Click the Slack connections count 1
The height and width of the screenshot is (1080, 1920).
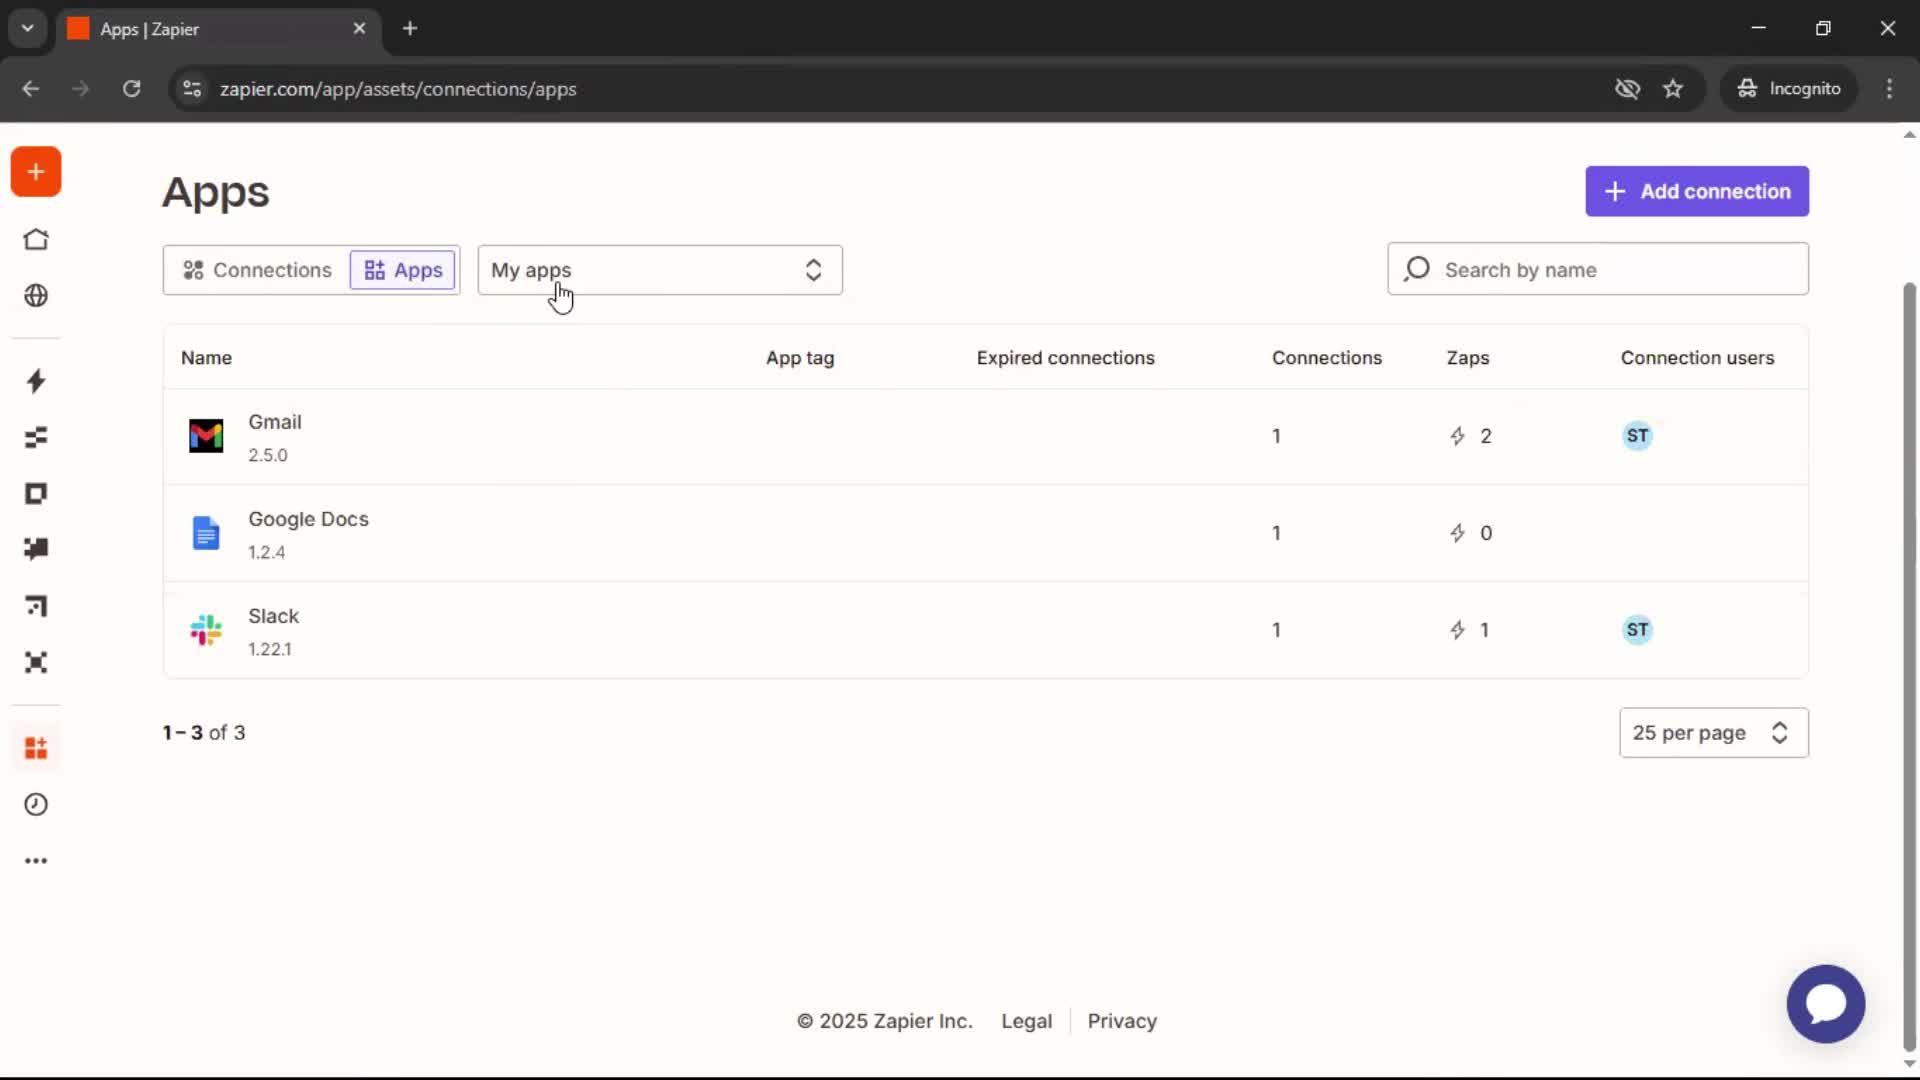point(1276,630)
